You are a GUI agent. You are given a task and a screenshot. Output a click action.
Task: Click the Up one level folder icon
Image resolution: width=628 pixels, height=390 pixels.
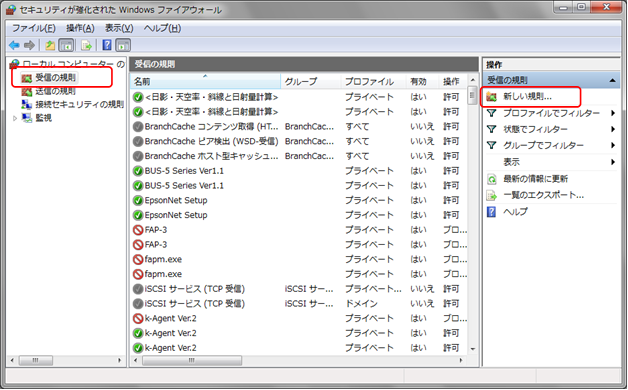[x=50, y=45]
